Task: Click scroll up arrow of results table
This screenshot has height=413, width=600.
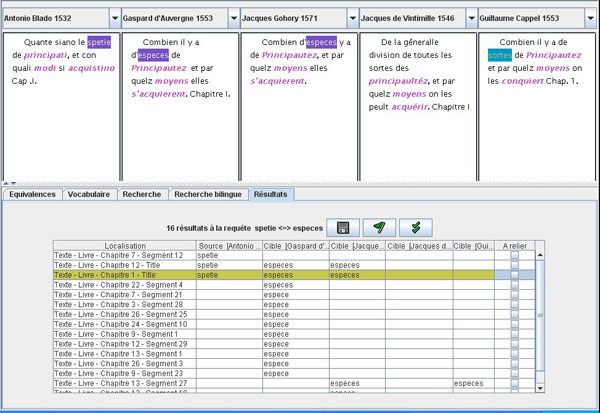Action: coord(541,255)
